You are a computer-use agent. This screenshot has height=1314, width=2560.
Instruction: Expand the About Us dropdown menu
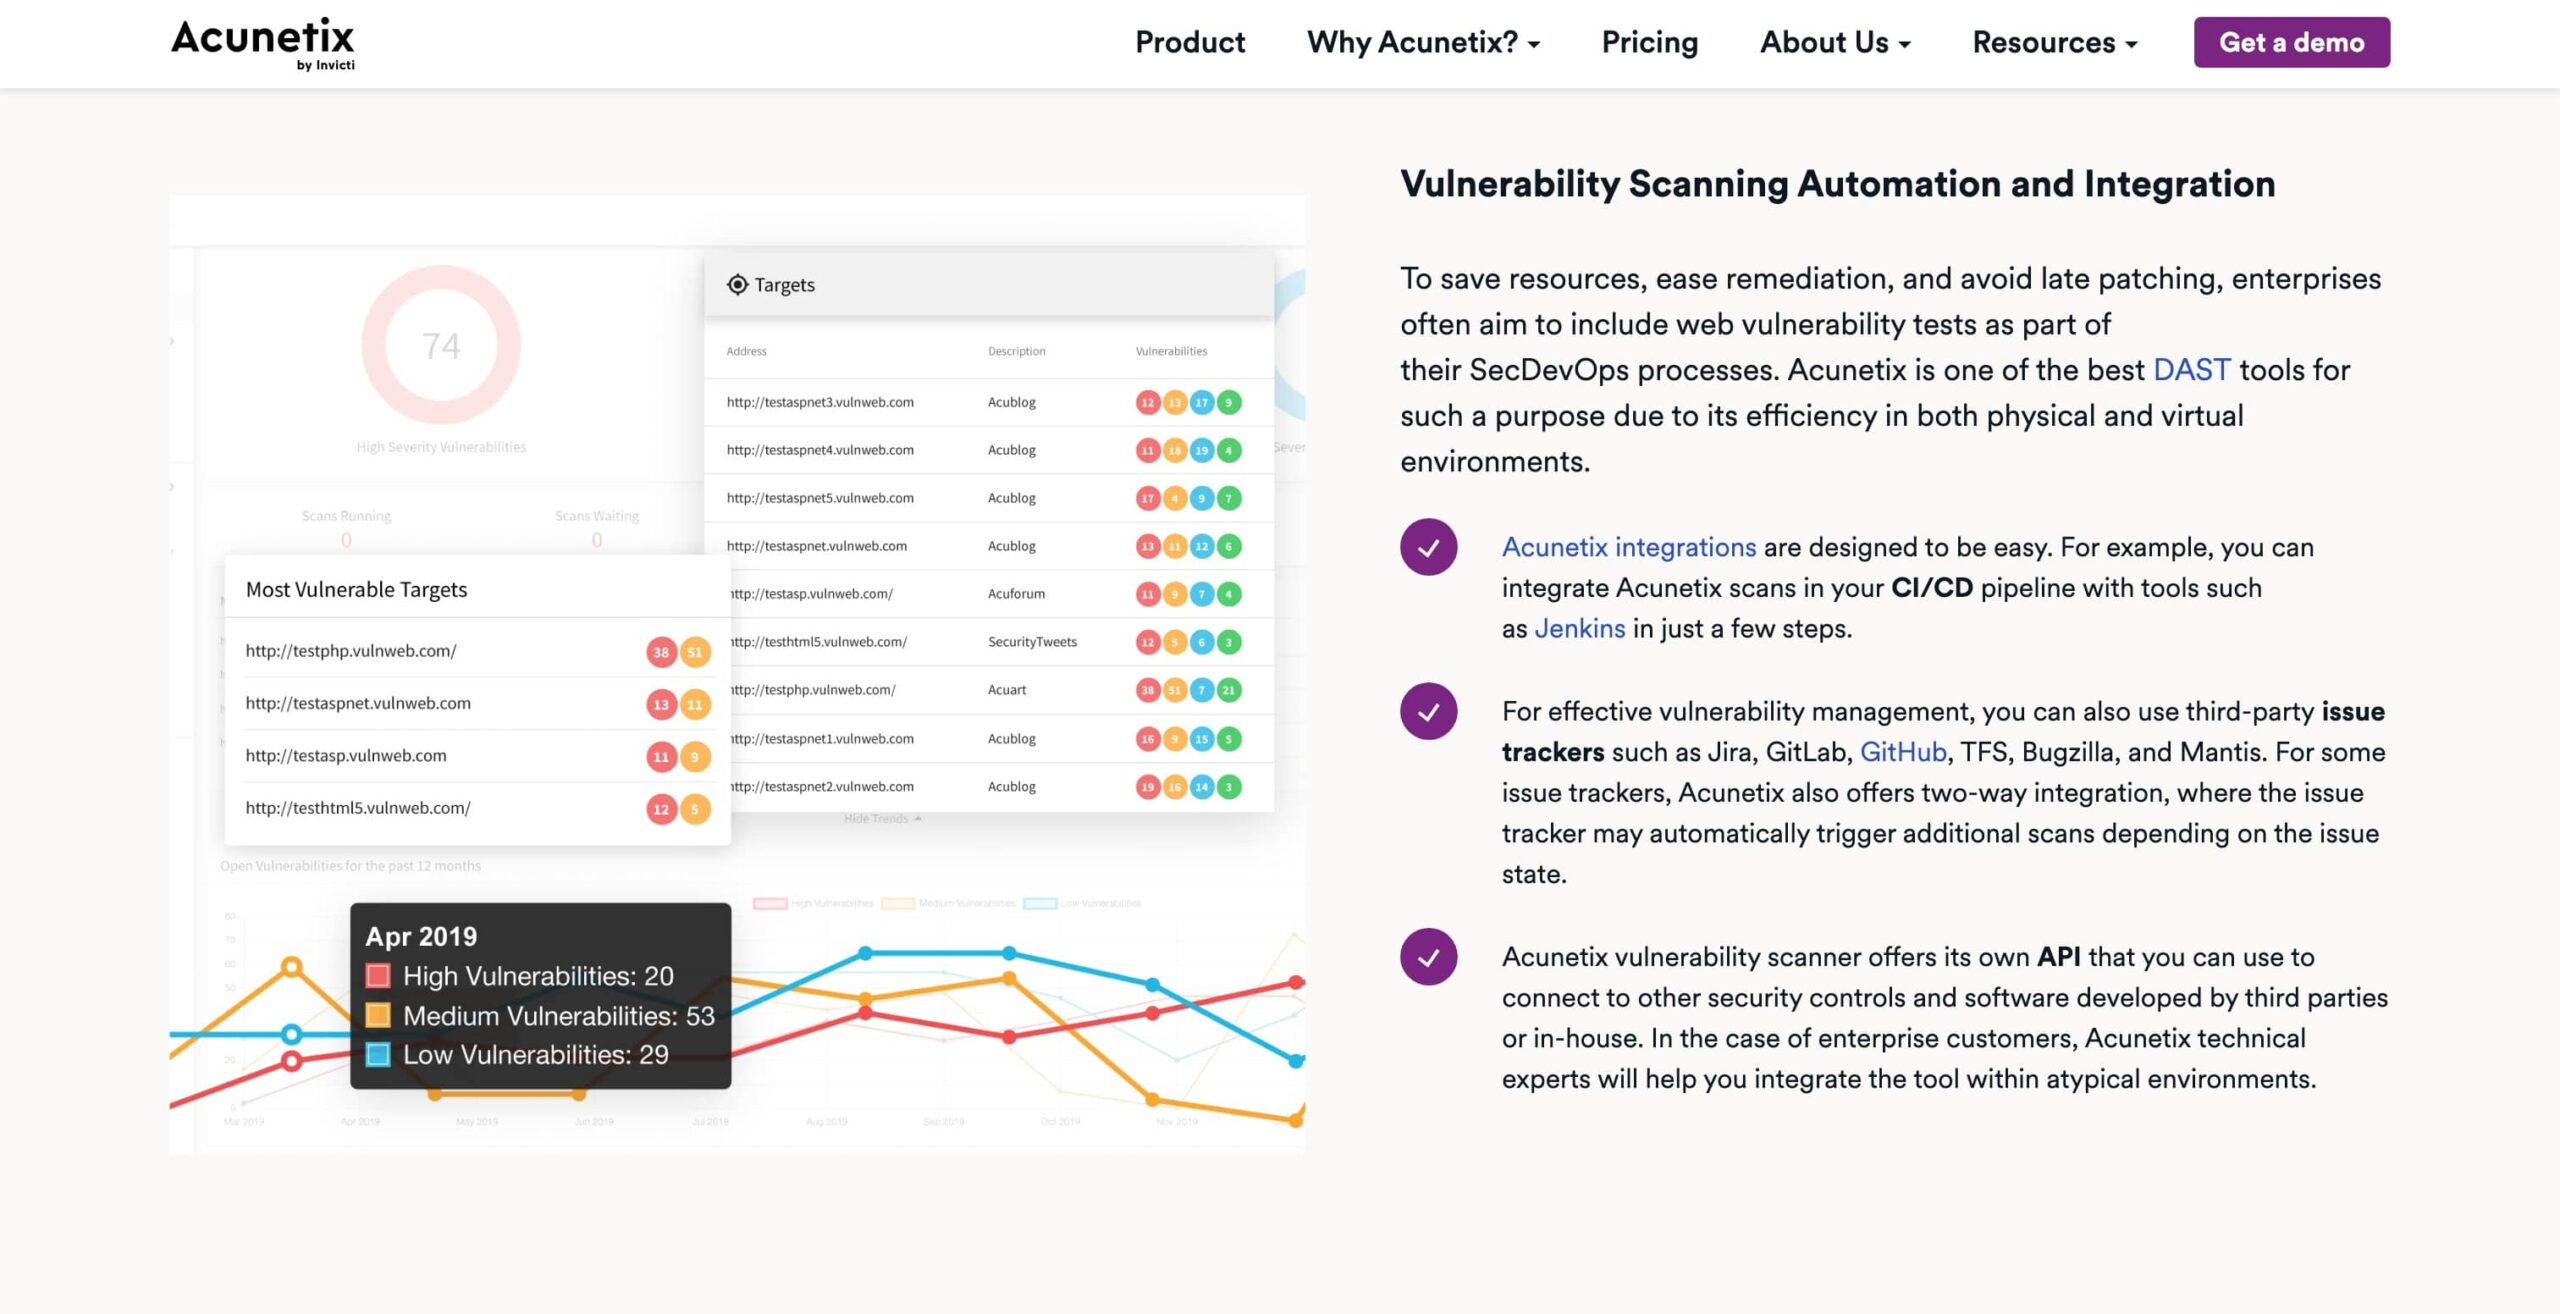tap(1835, 43)
